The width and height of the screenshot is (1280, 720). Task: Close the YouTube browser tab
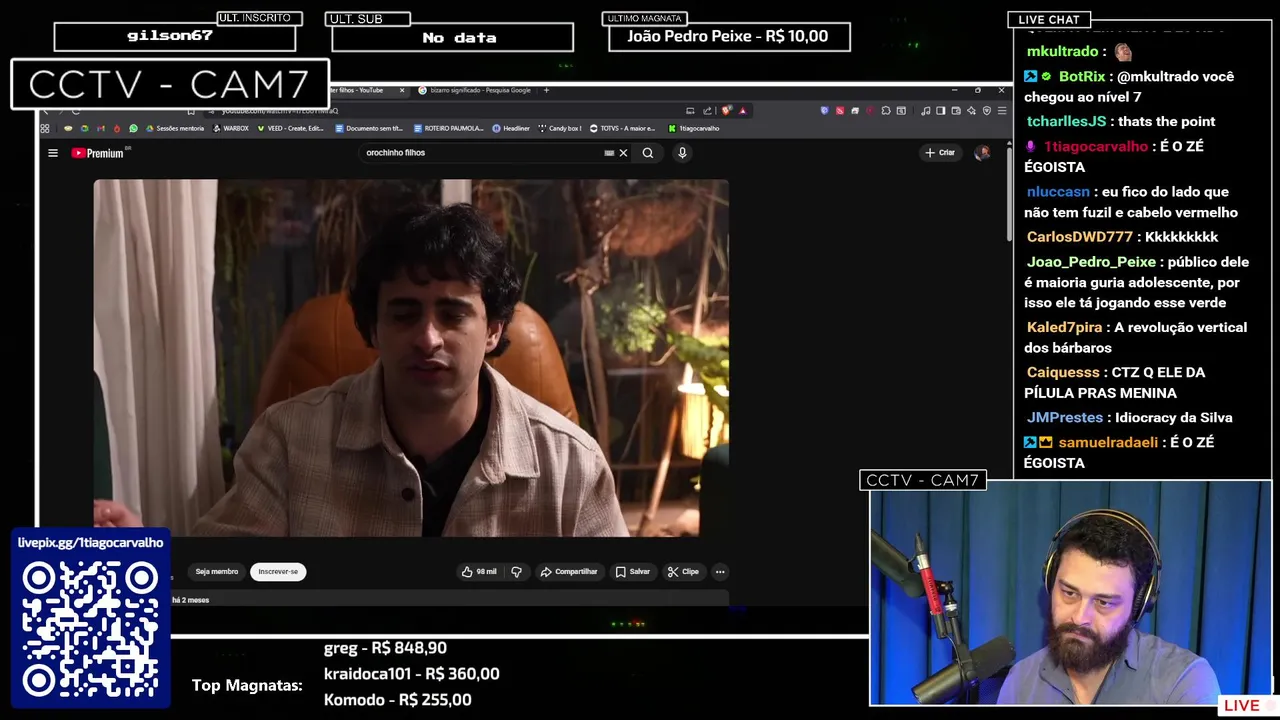point(402,90)
